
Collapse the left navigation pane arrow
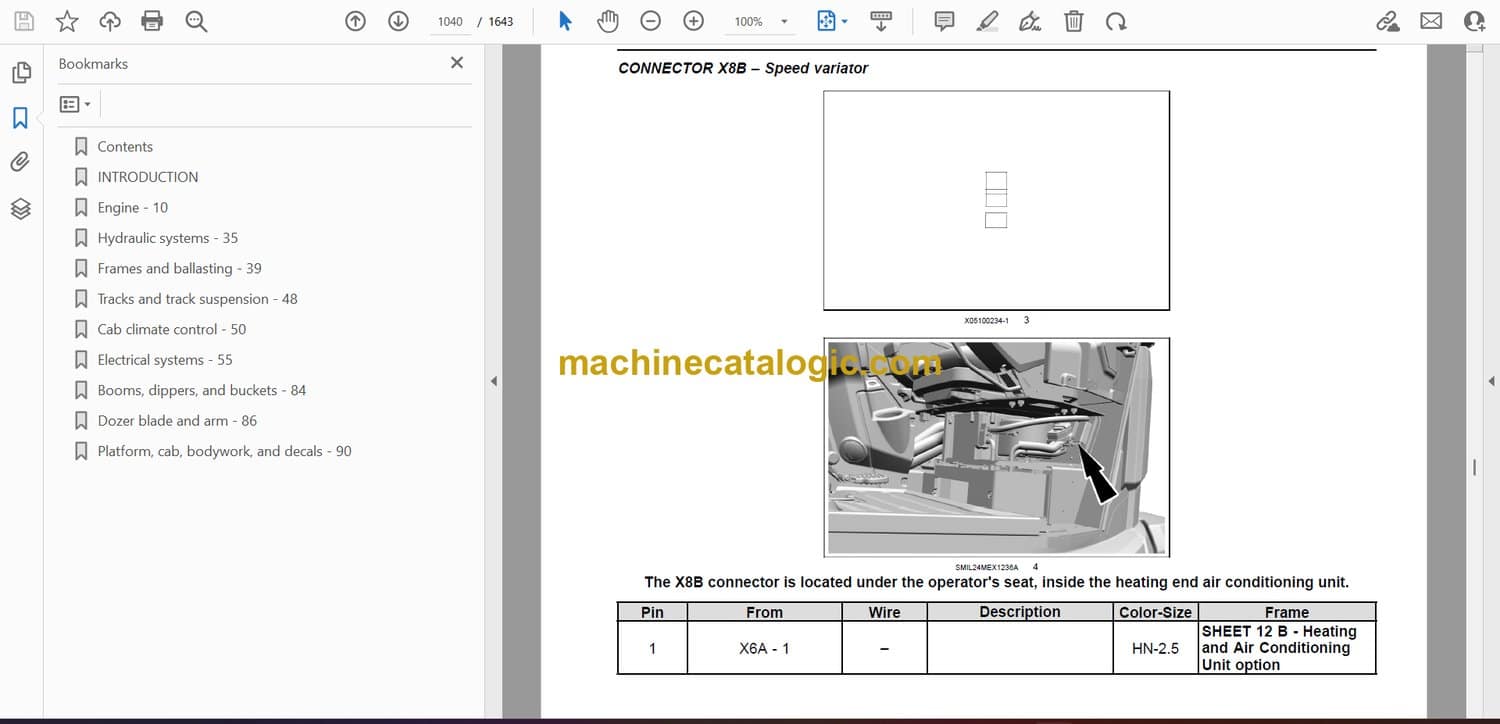493,381
